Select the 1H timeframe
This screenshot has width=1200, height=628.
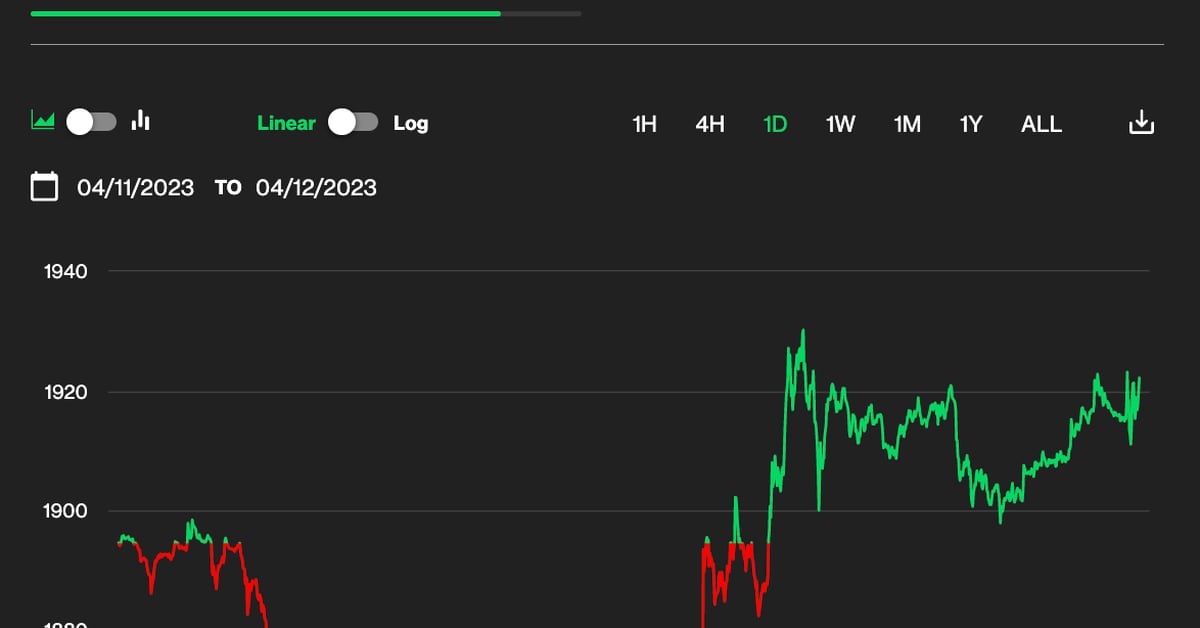[x=644, y=123]
